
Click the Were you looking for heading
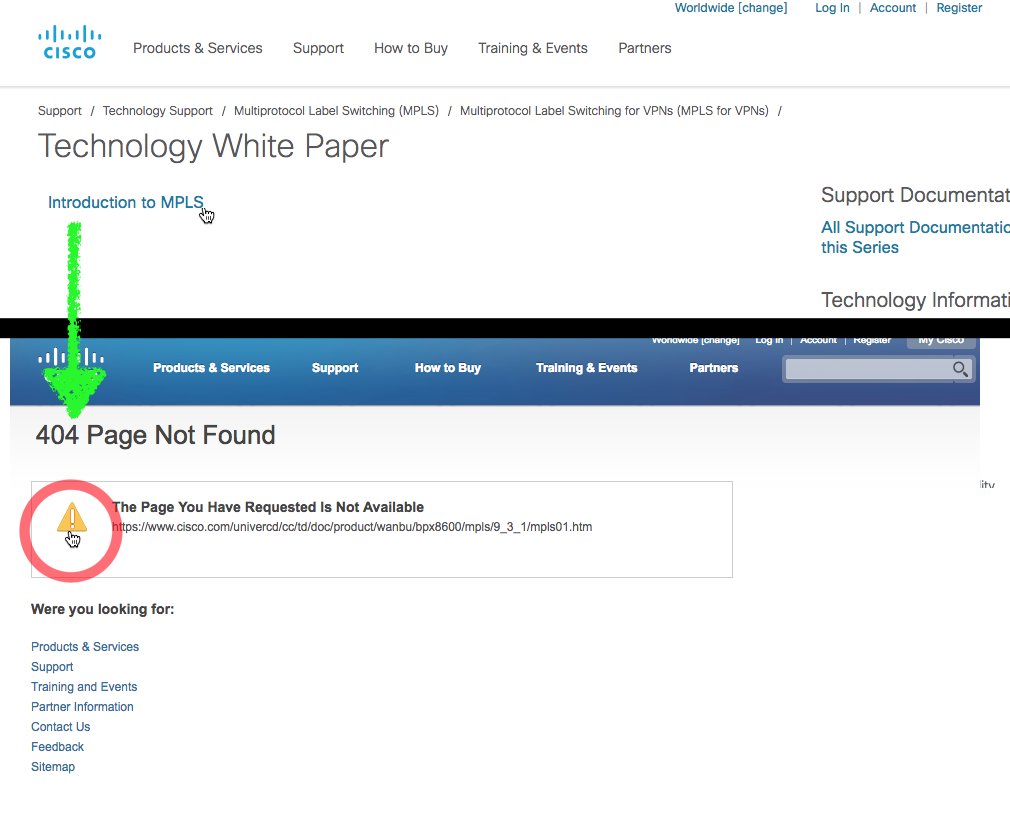tap(102, 609)
